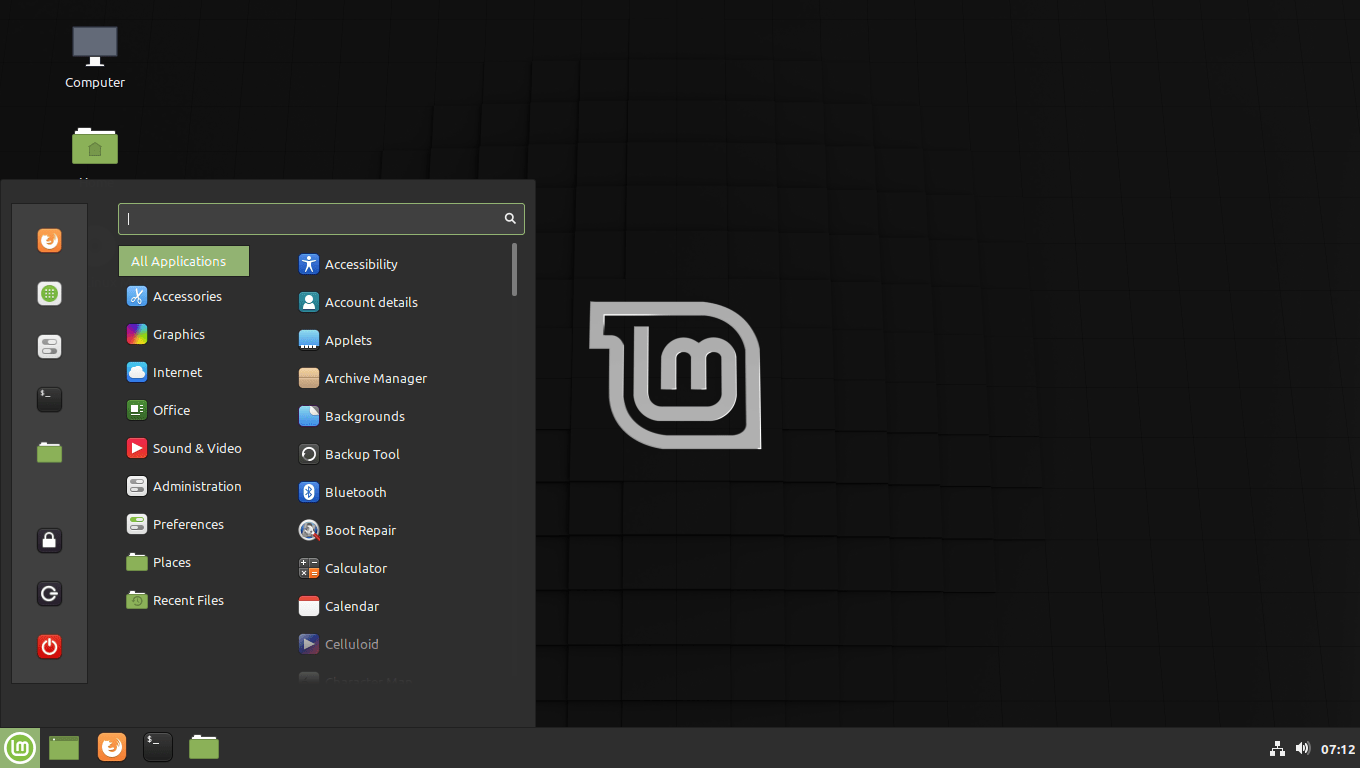
Task: Click the menu search text field
Action: point(312,219)
